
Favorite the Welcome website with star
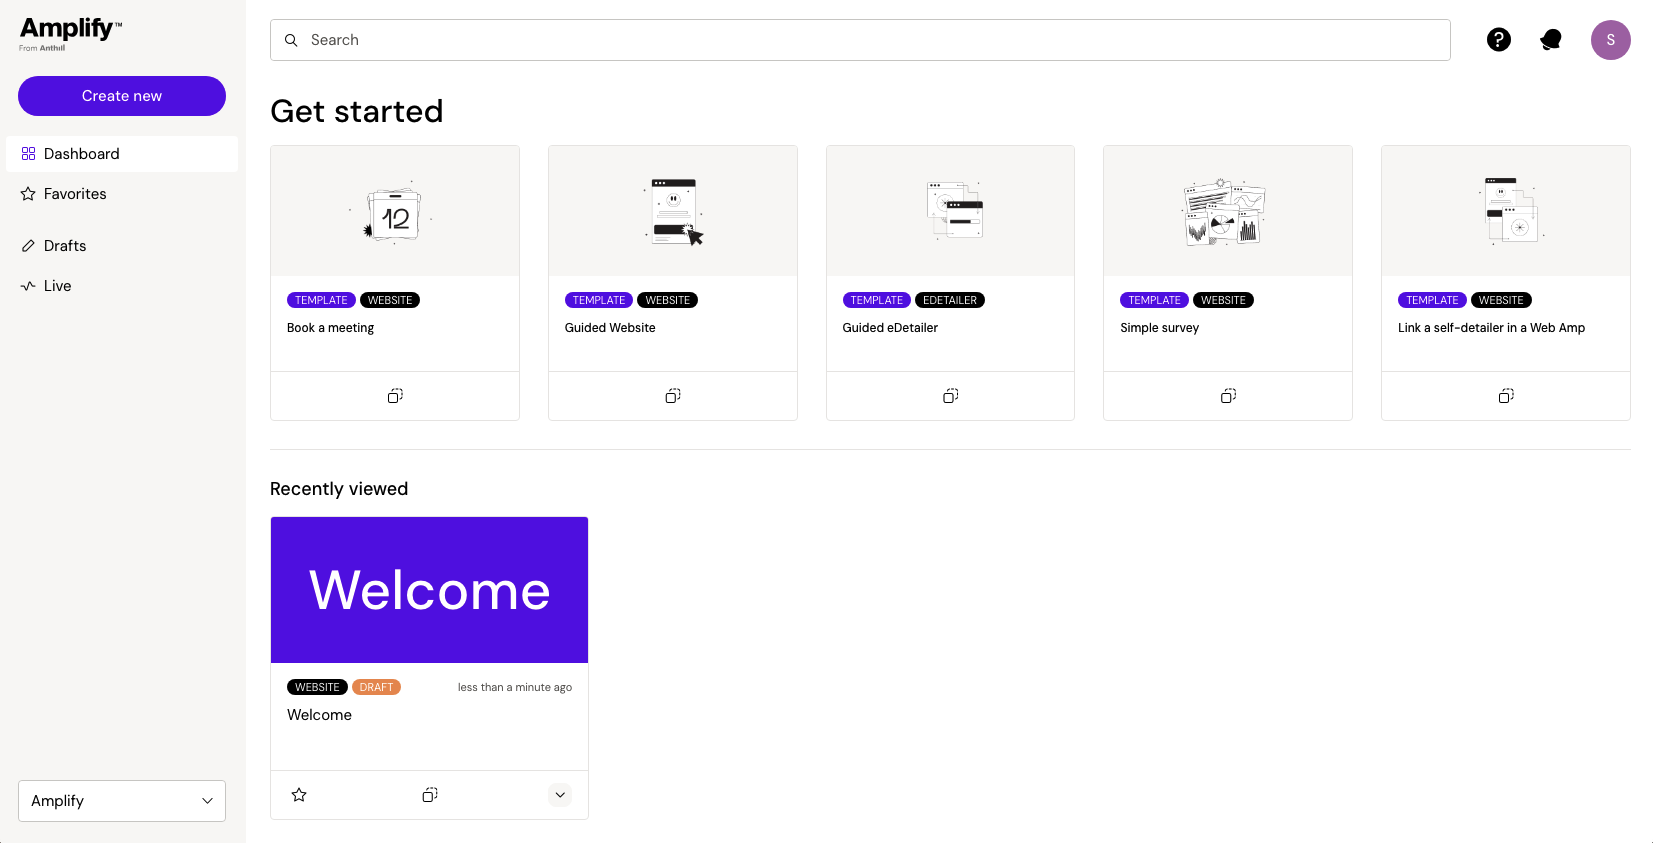(x=299, y=795)
